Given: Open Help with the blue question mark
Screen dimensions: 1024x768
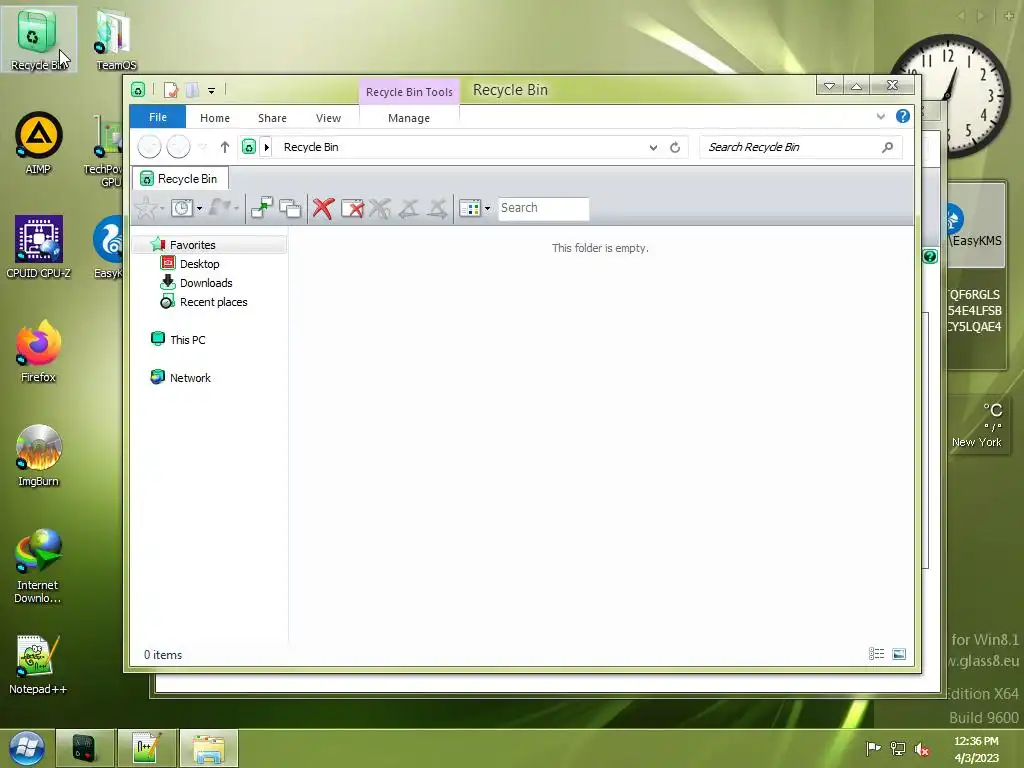Looking at the screenshot, I should (x=903, y=116).
